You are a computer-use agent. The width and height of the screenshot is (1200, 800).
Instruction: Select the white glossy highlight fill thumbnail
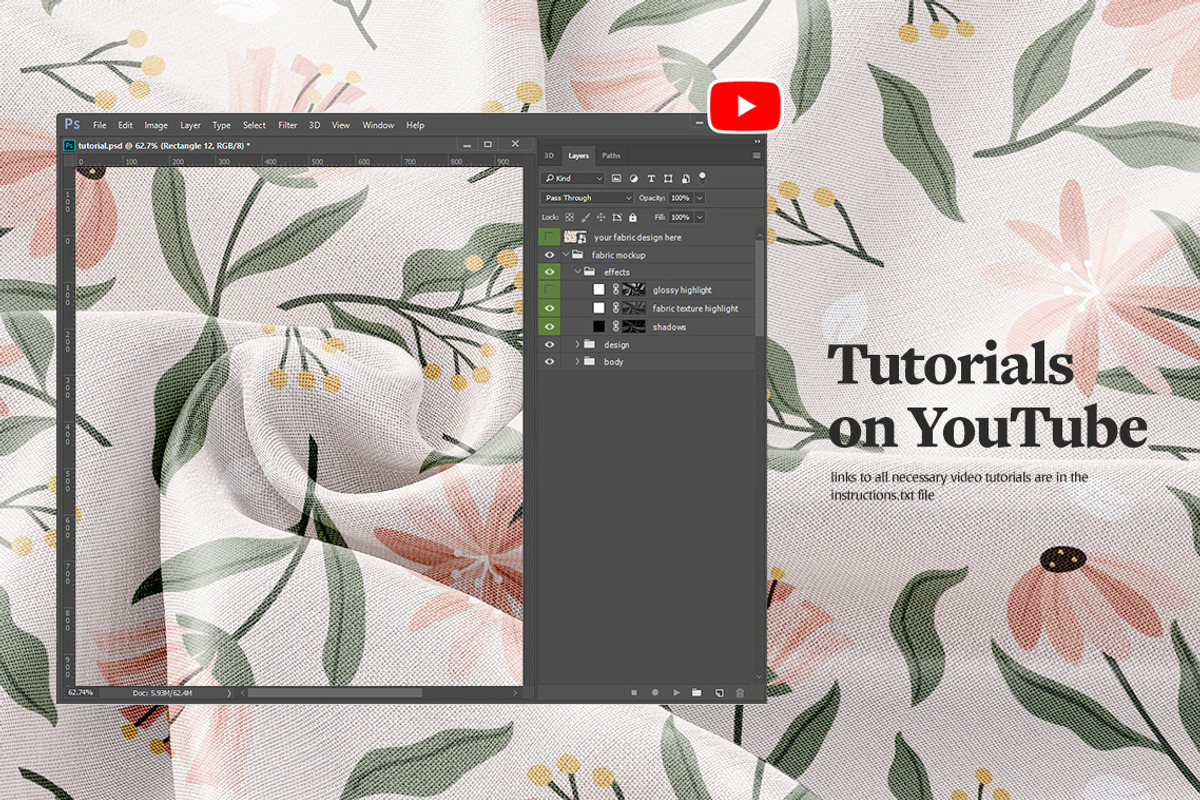point(599,290)
